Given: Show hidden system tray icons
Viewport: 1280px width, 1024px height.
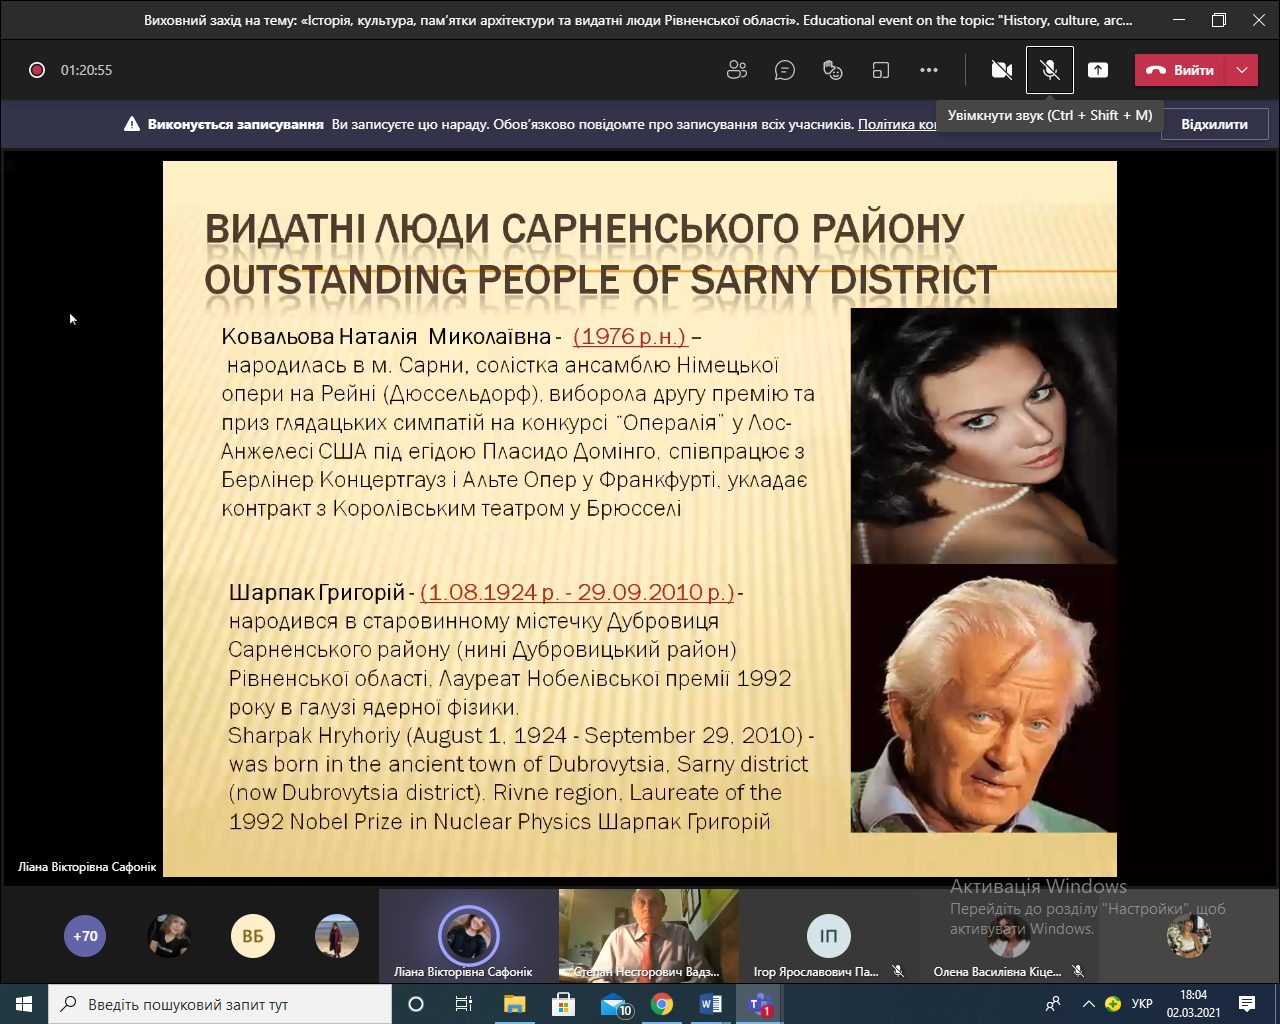Looking at the screenshot, I should pos(1088,1004).
